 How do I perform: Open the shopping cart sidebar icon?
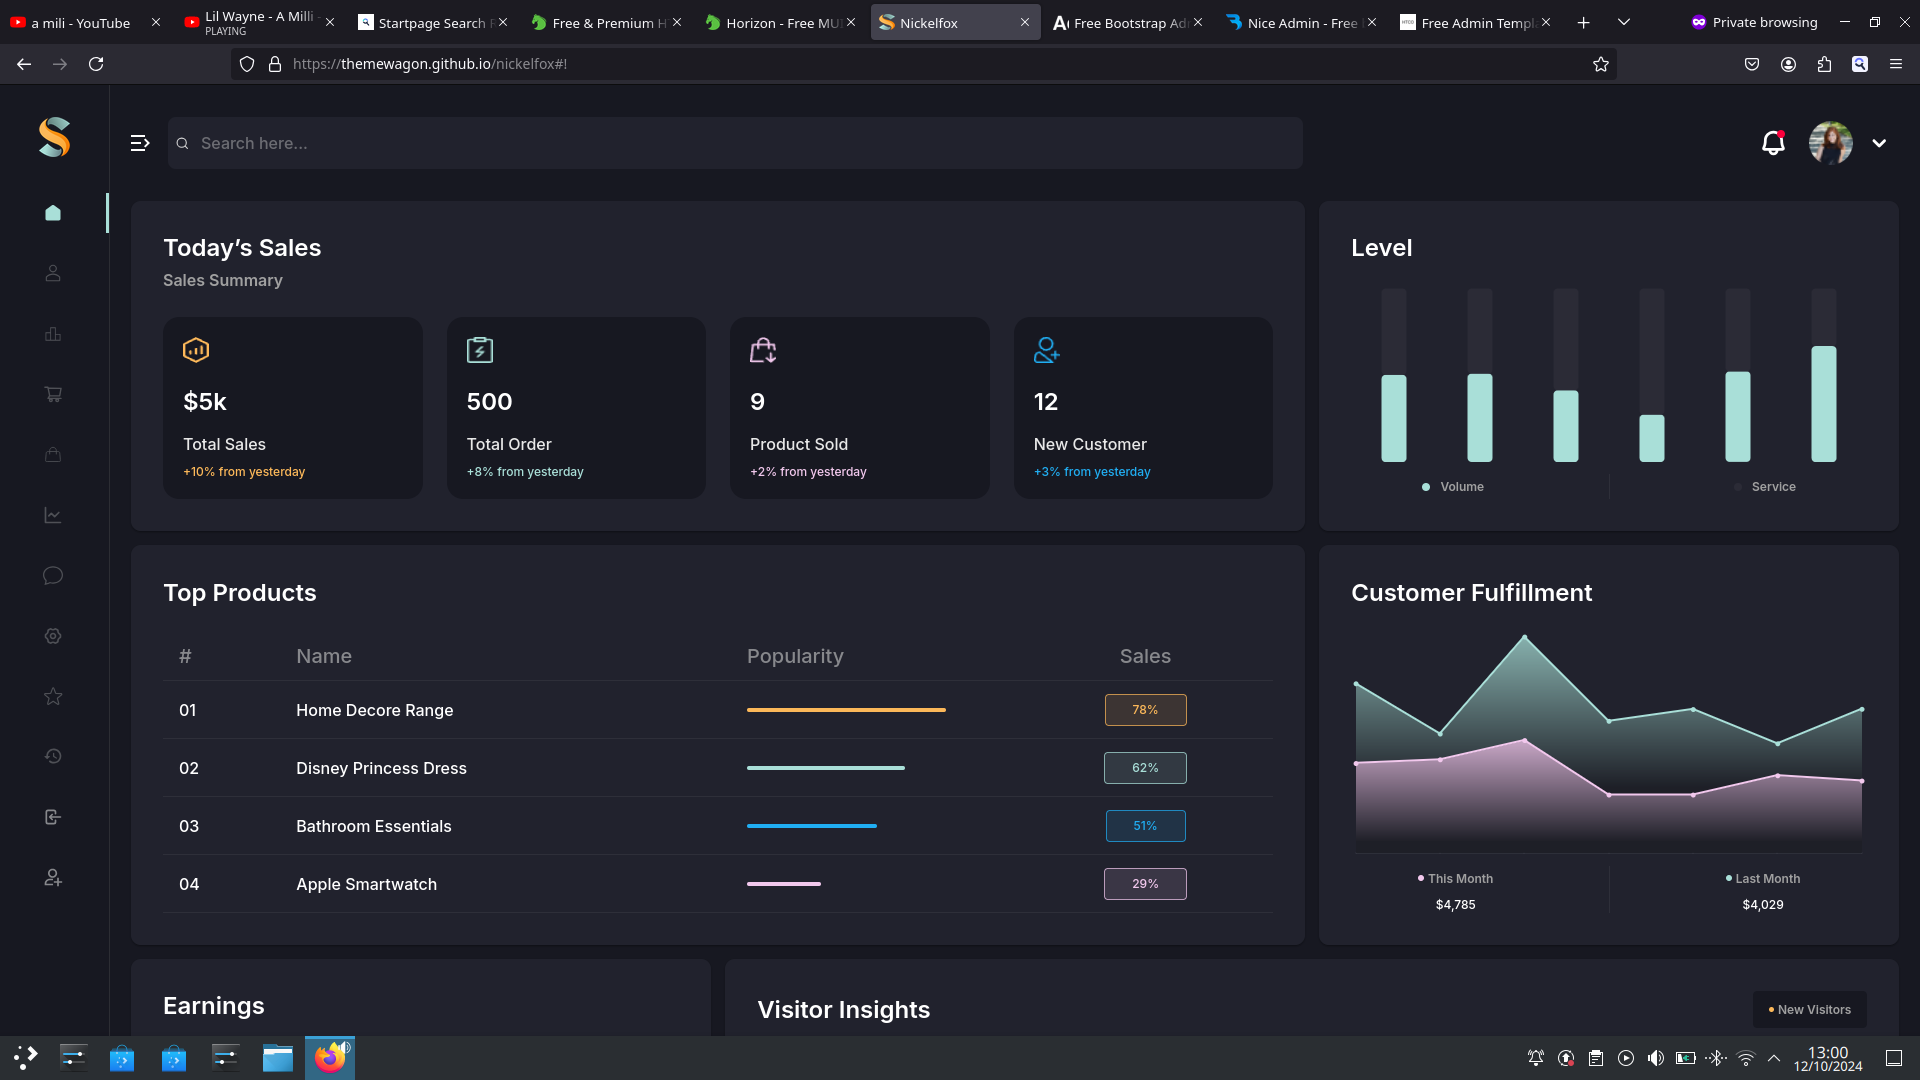53,394
